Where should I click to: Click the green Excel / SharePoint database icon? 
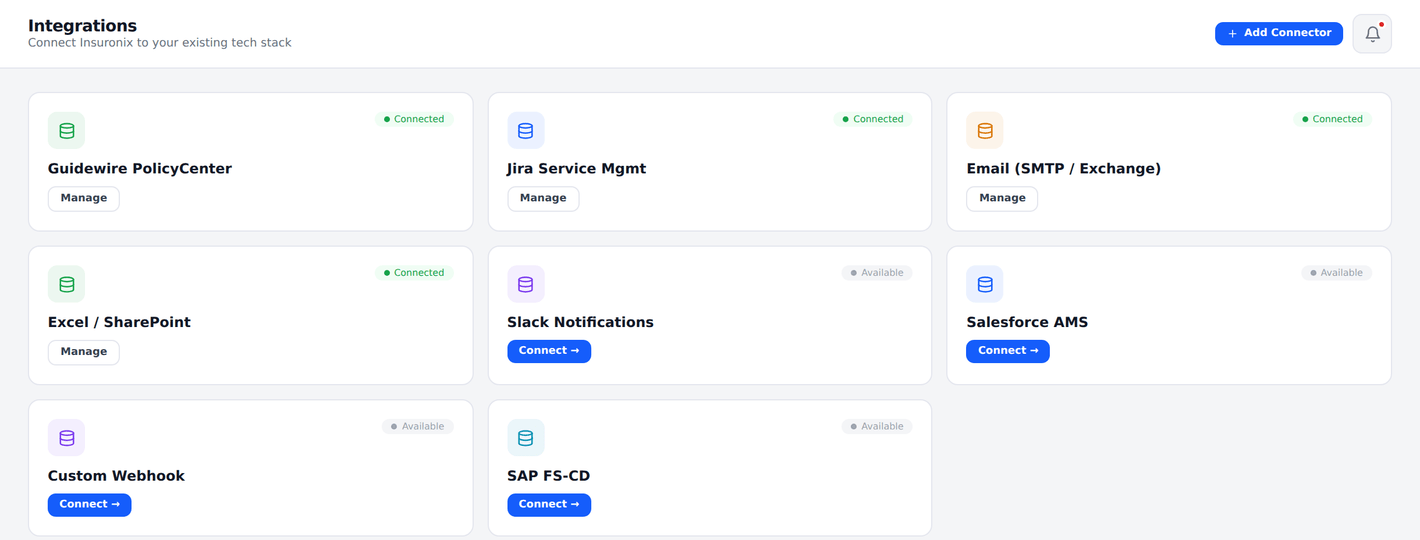click(x=66, y=284)
